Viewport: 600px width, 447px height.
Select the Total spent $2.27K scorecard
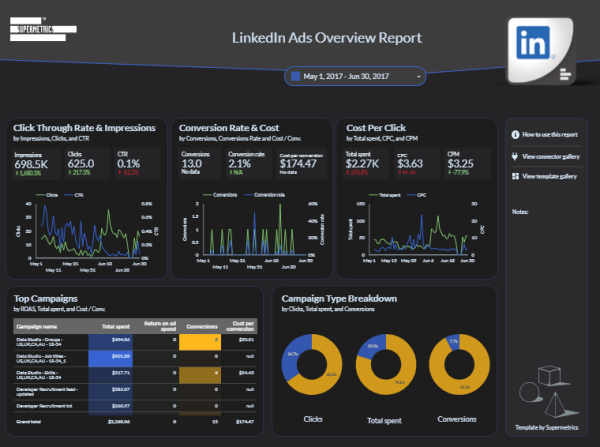pyautogui.click(x=366, y=163)
